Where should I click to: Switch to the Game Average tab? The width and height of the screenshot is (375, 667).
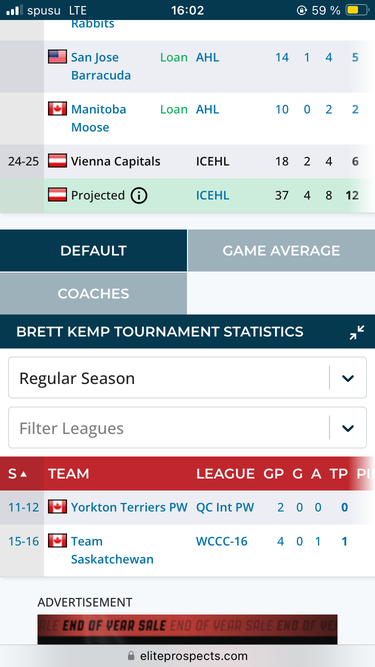coord(281,251)
